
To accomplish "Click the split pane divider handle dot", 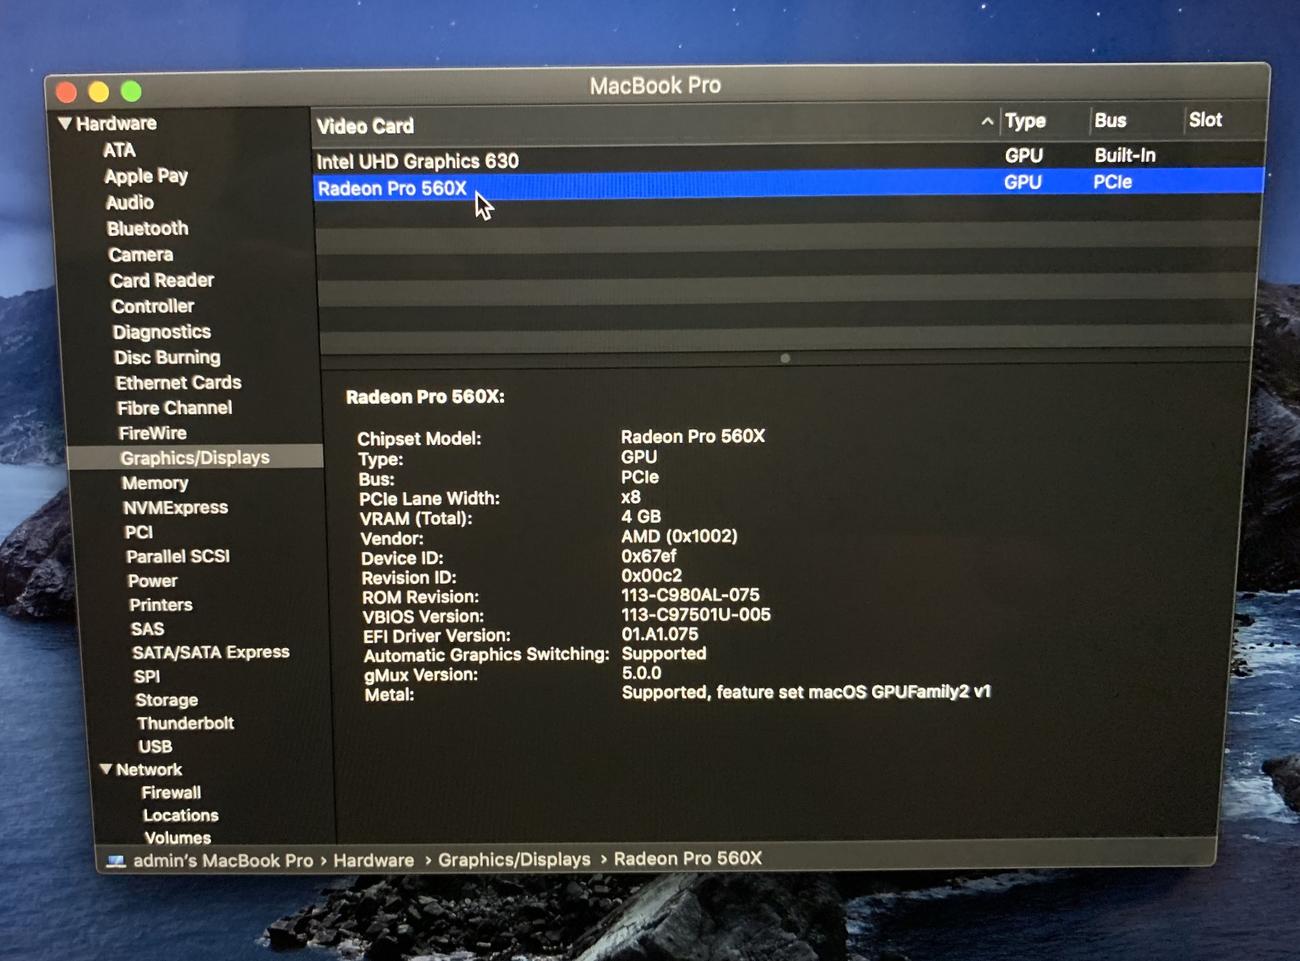I will tap(785, 358).
